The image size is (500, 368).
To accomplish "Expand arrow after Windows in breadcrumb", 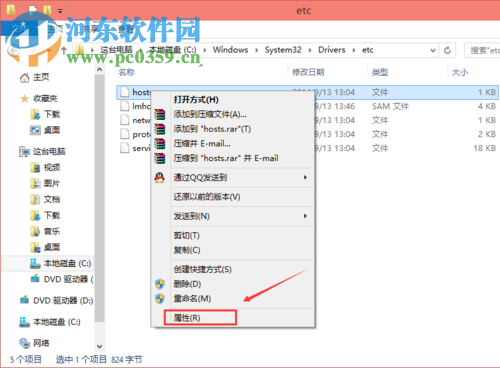I will pos(257,50).
